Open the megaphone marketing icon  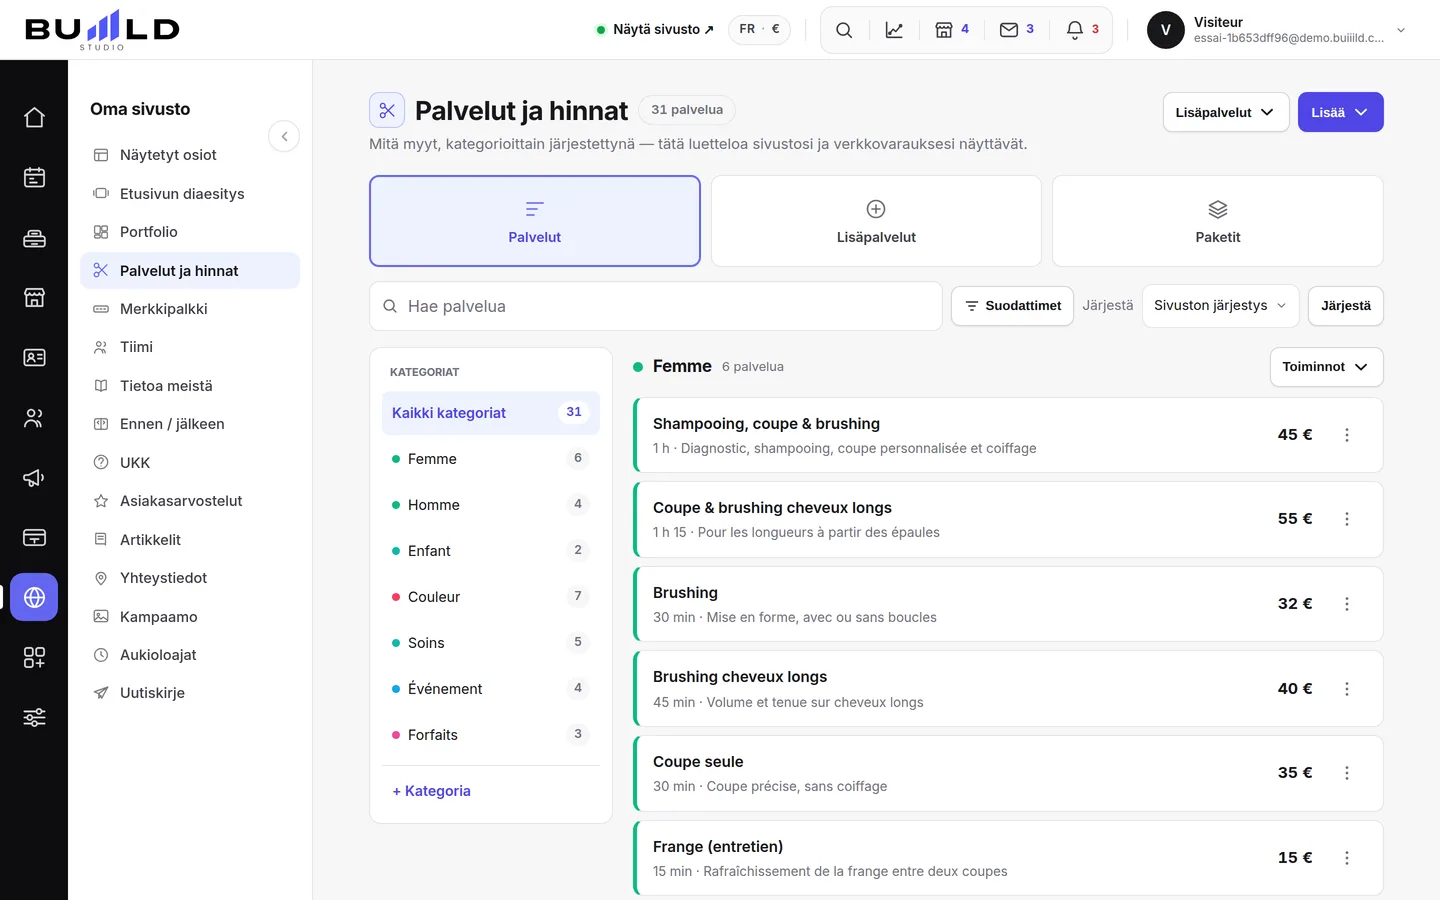click(x=34, y=478)
